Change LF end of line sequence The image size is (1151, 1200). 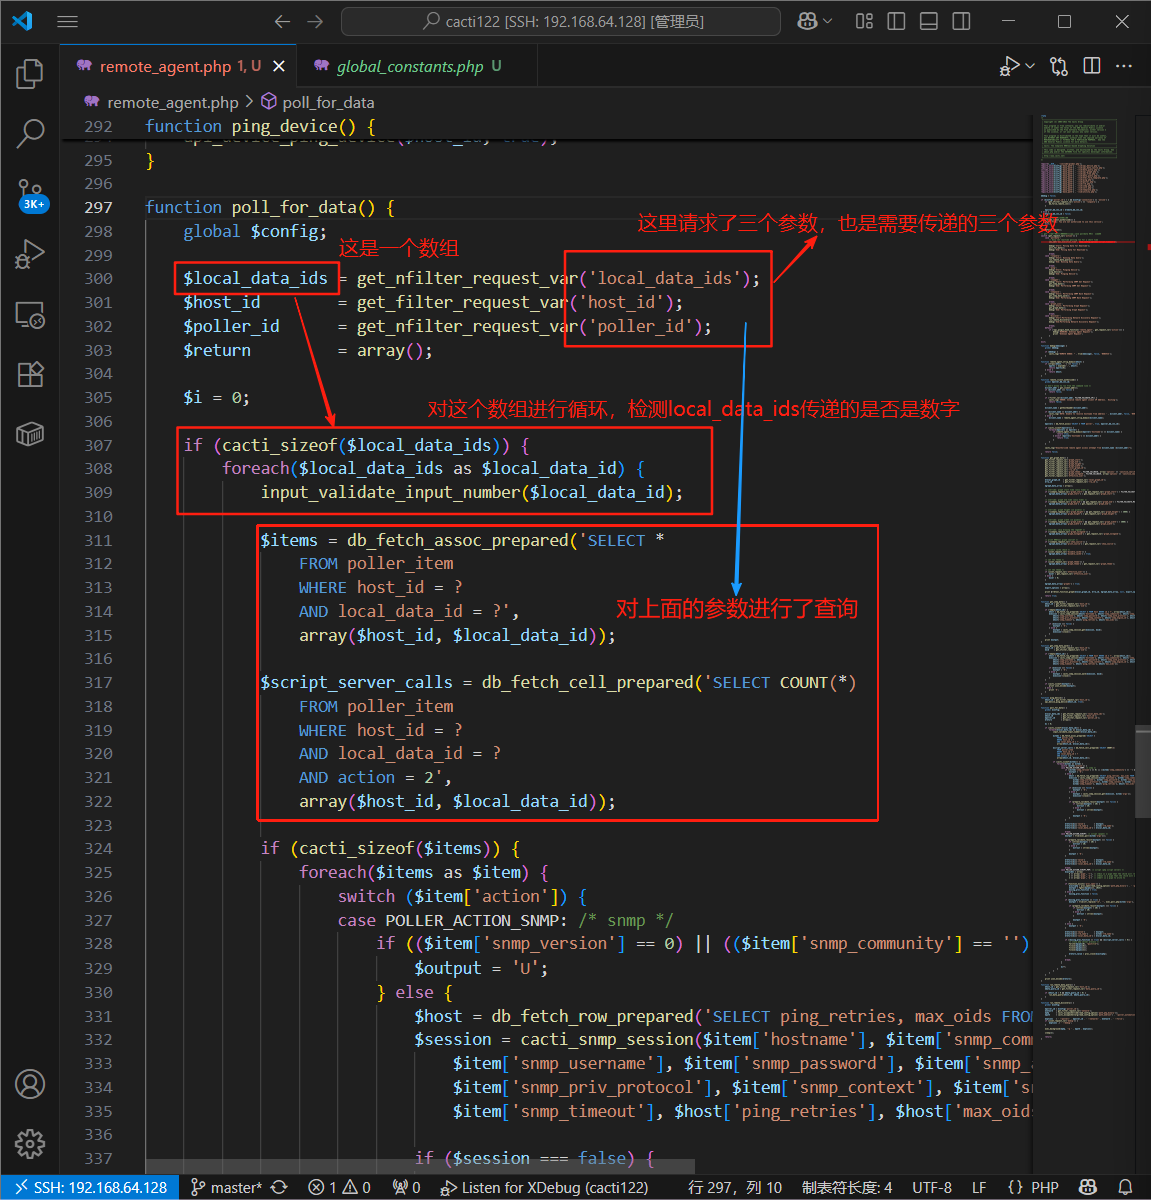point(979,1187)
